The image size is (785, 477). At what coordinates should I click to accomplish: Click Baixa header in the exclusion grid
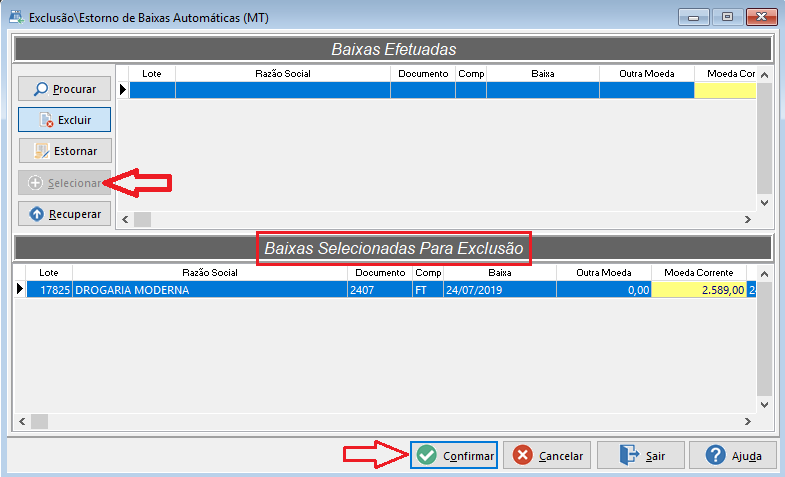coord(500,273)
